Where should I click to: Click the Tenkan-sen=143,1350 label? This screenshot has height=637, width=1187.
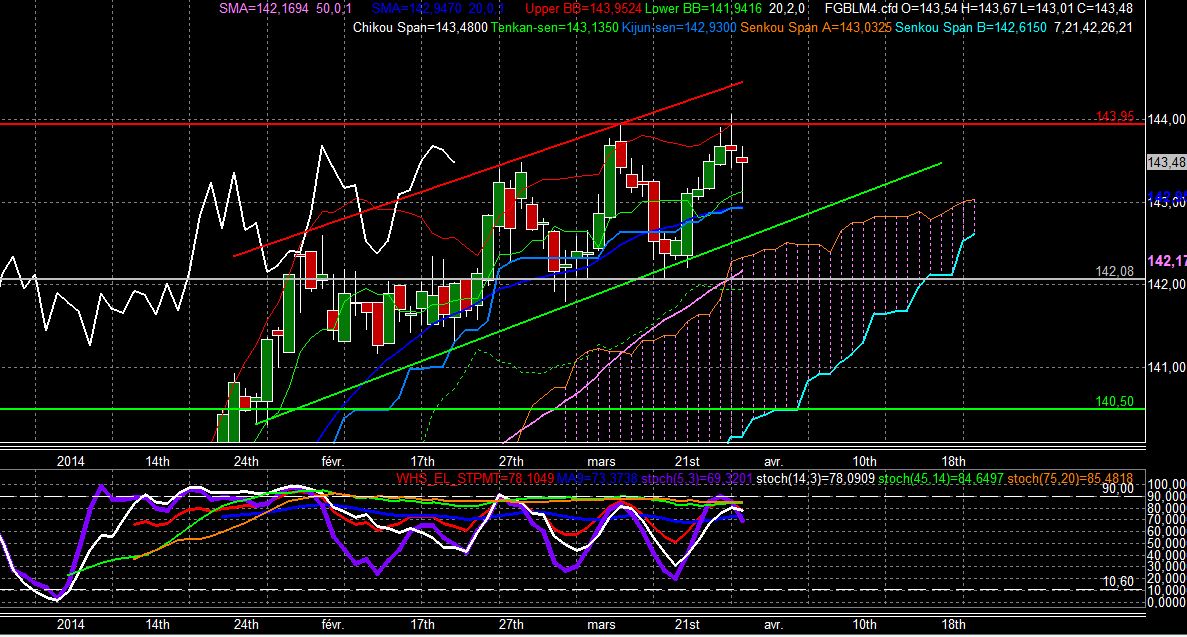[x=554, y=28]
